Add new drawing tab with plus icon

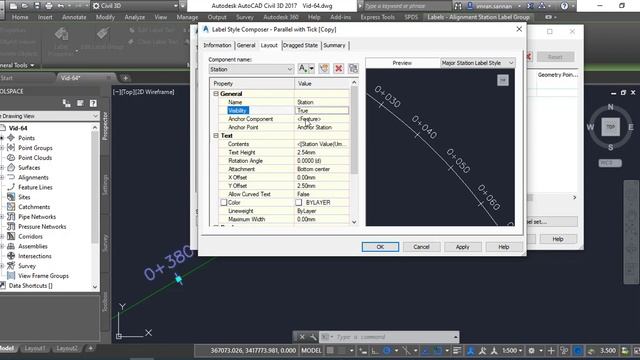tap(125, 78)
